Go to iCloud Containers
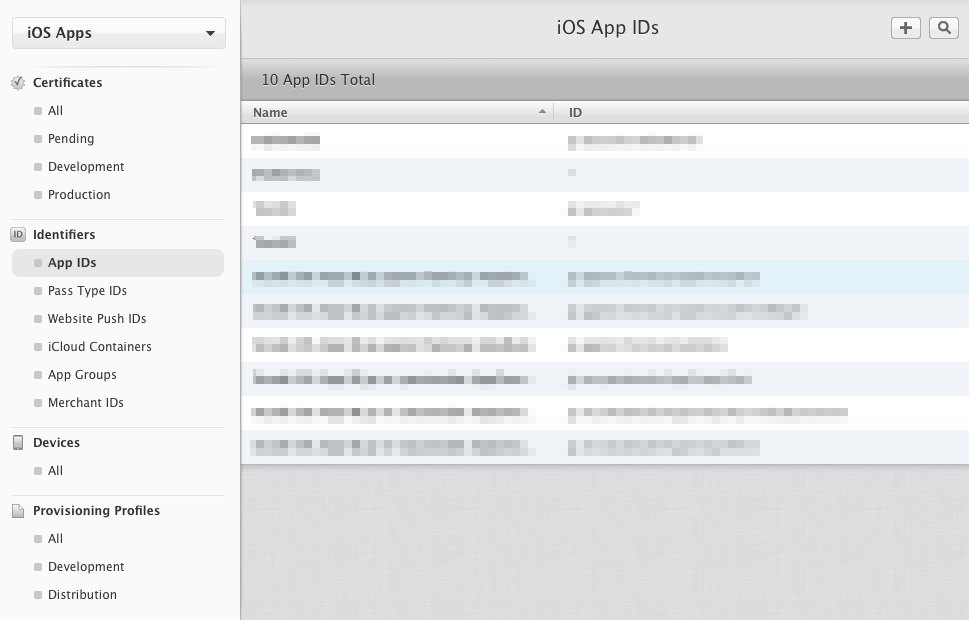Image resolution: width=969 pixels, height=620 pixels. coord(99,347)
